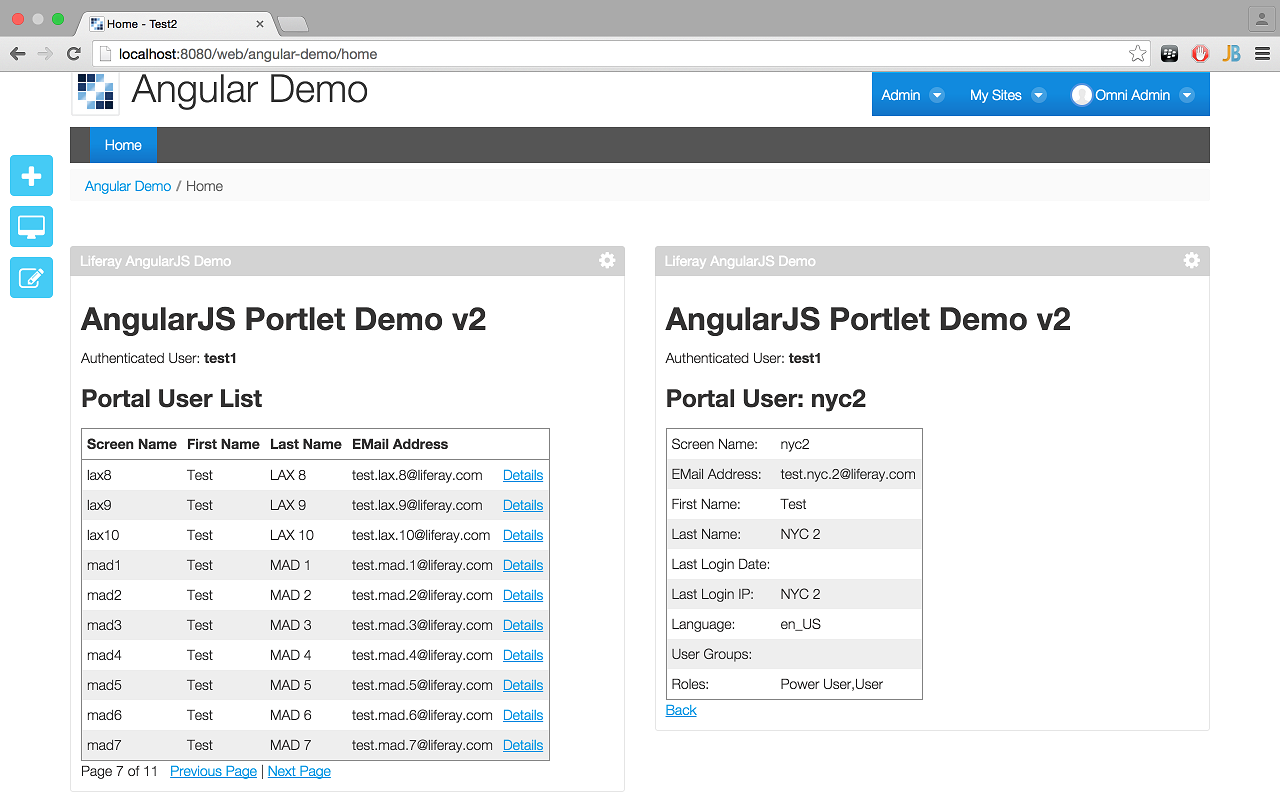
Task: Click the red hand extension icon
Action: coord(1200,54)
